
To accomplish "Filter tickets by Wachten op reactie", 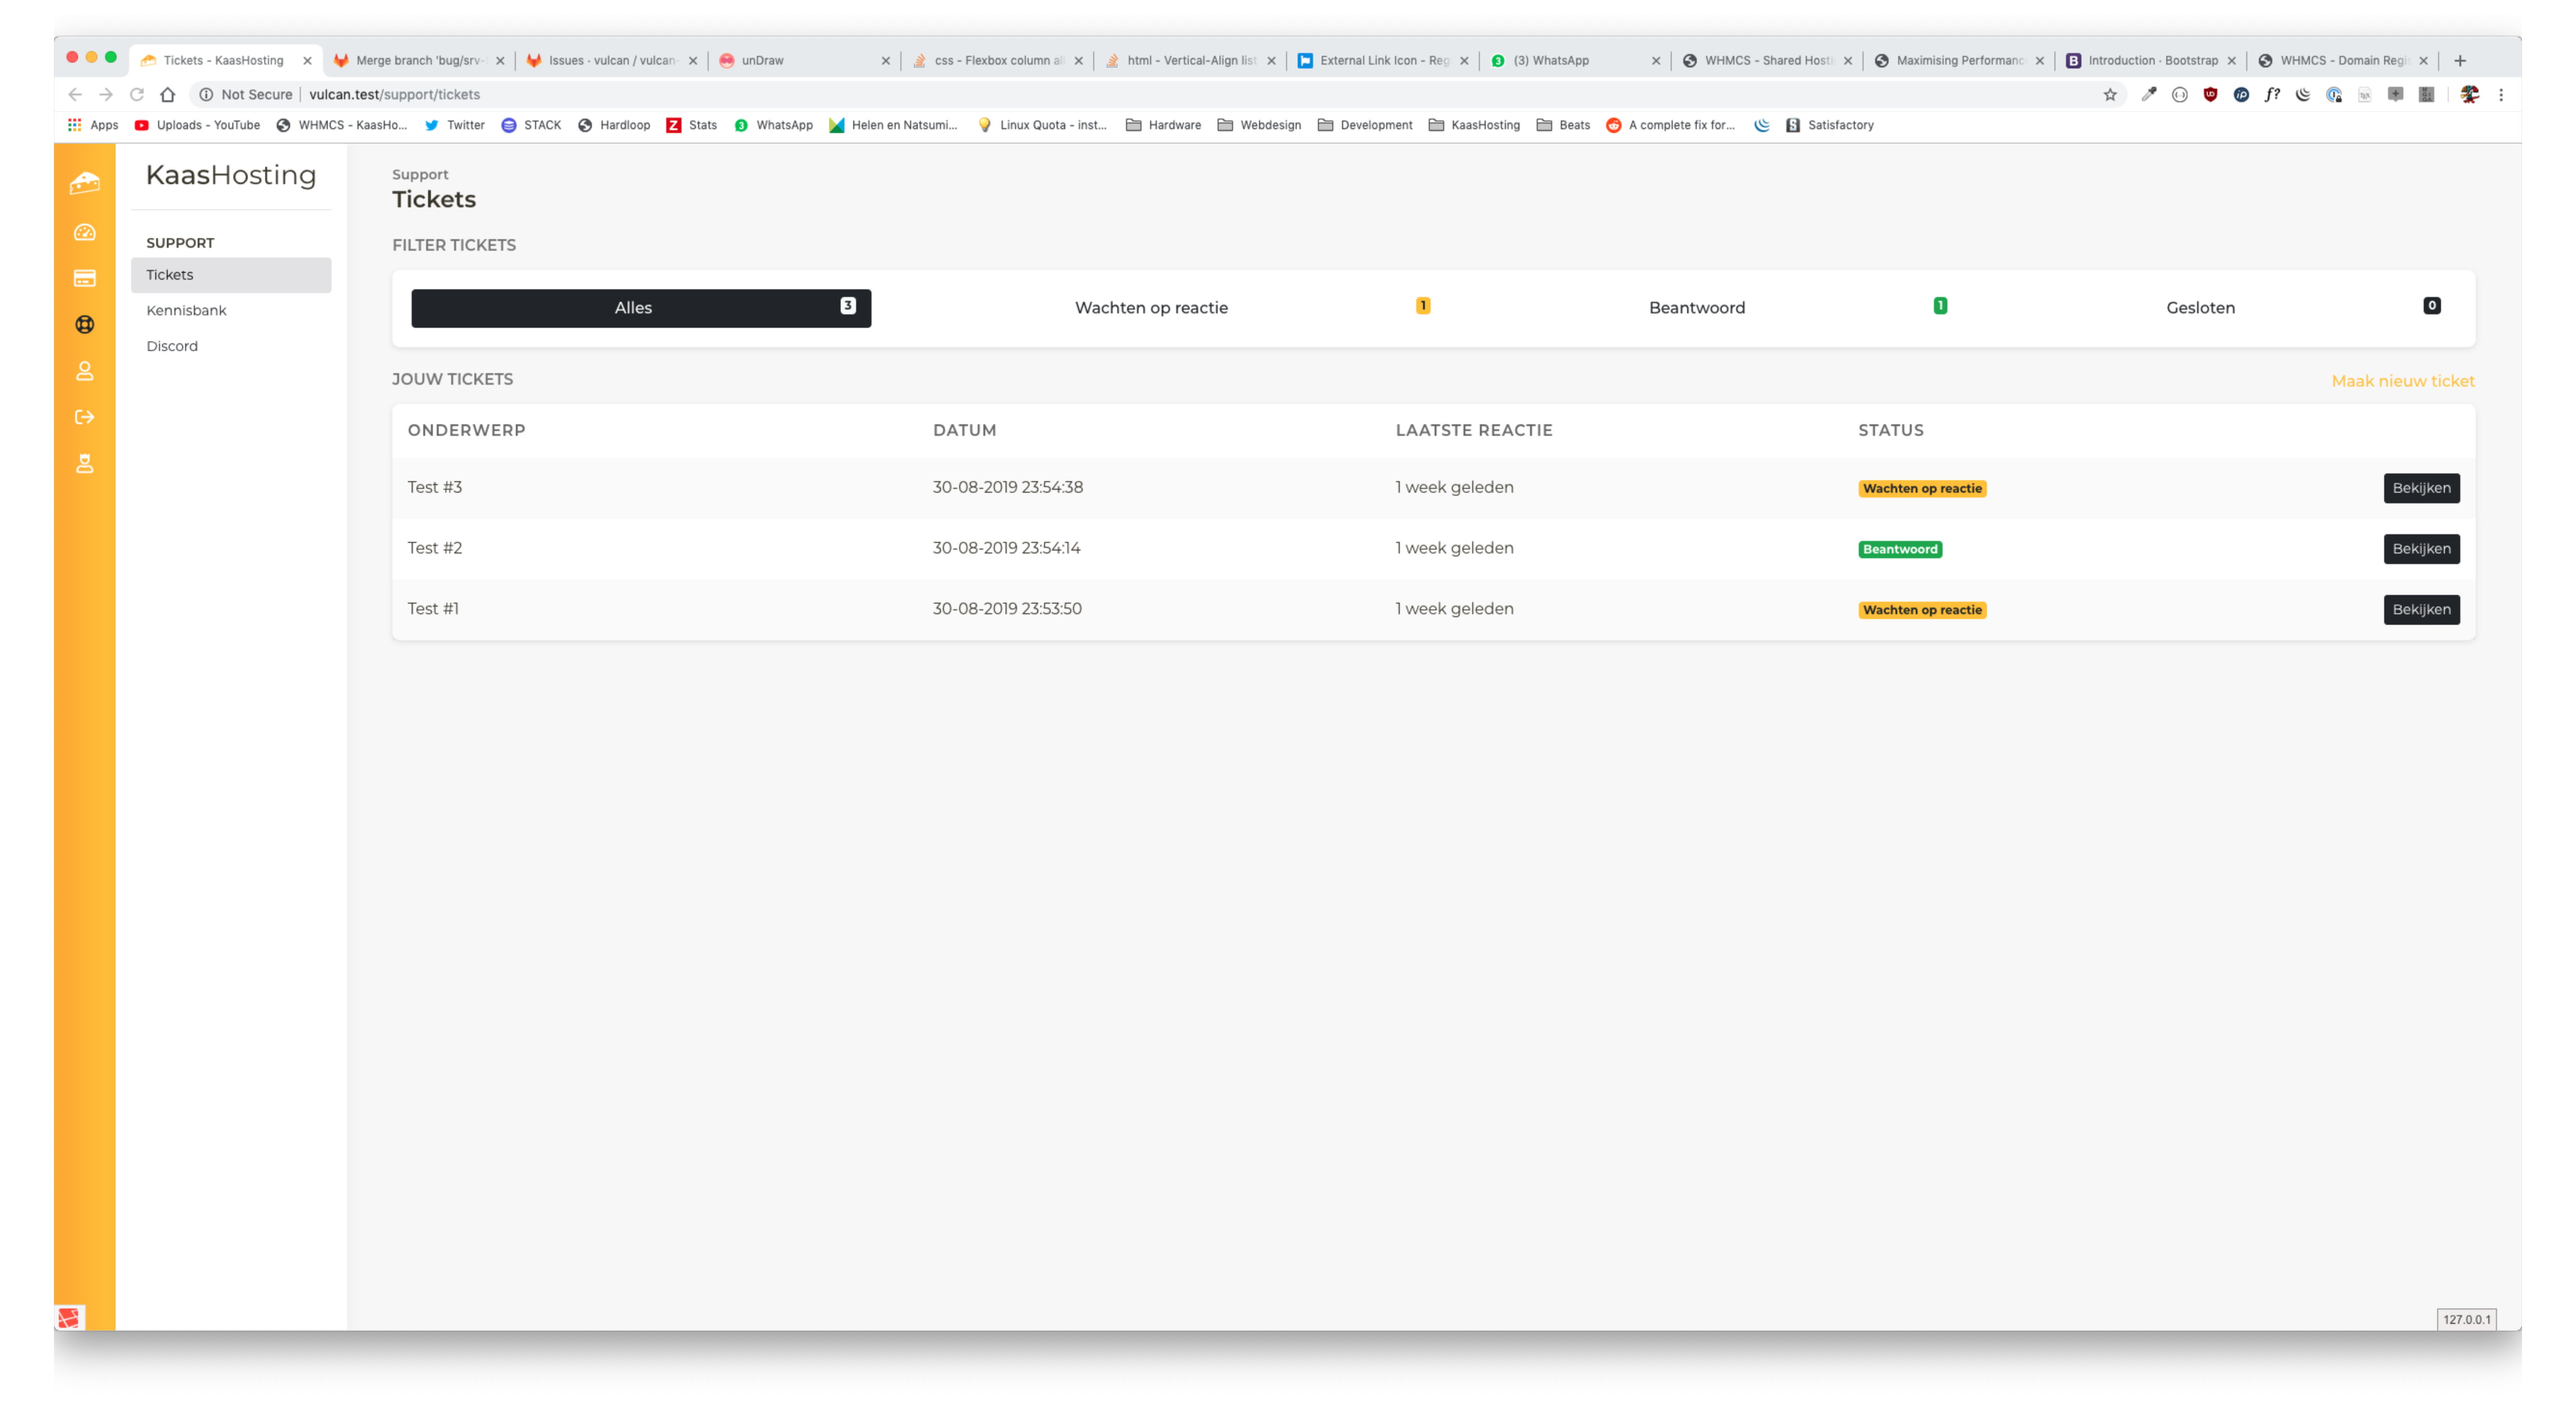I will [1151, 308].
